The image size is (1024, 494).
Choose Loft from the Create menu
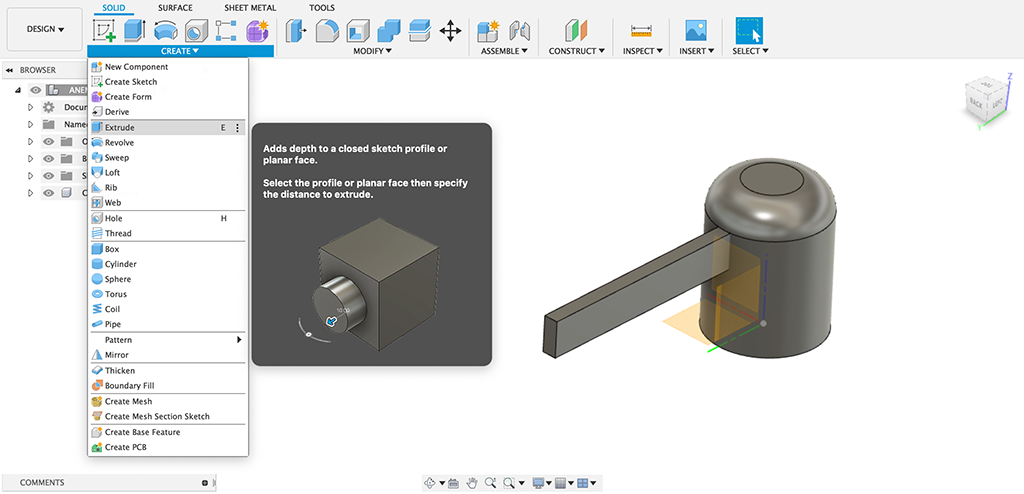(x=167, y=173)
